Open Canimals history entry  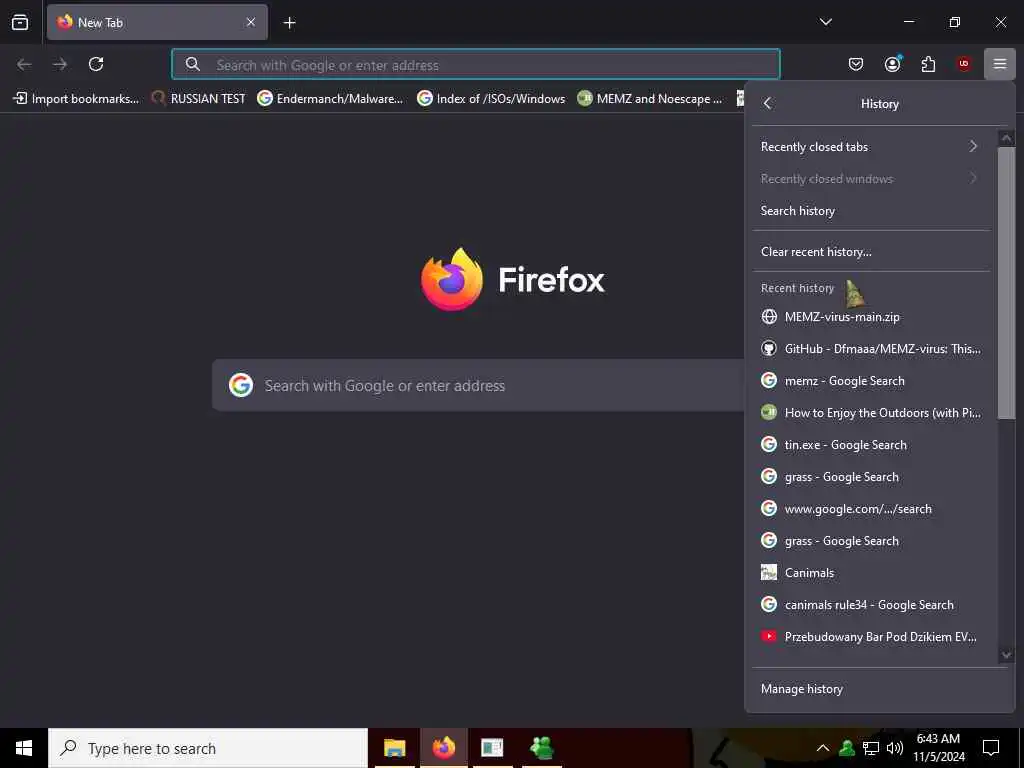[871, 573]
